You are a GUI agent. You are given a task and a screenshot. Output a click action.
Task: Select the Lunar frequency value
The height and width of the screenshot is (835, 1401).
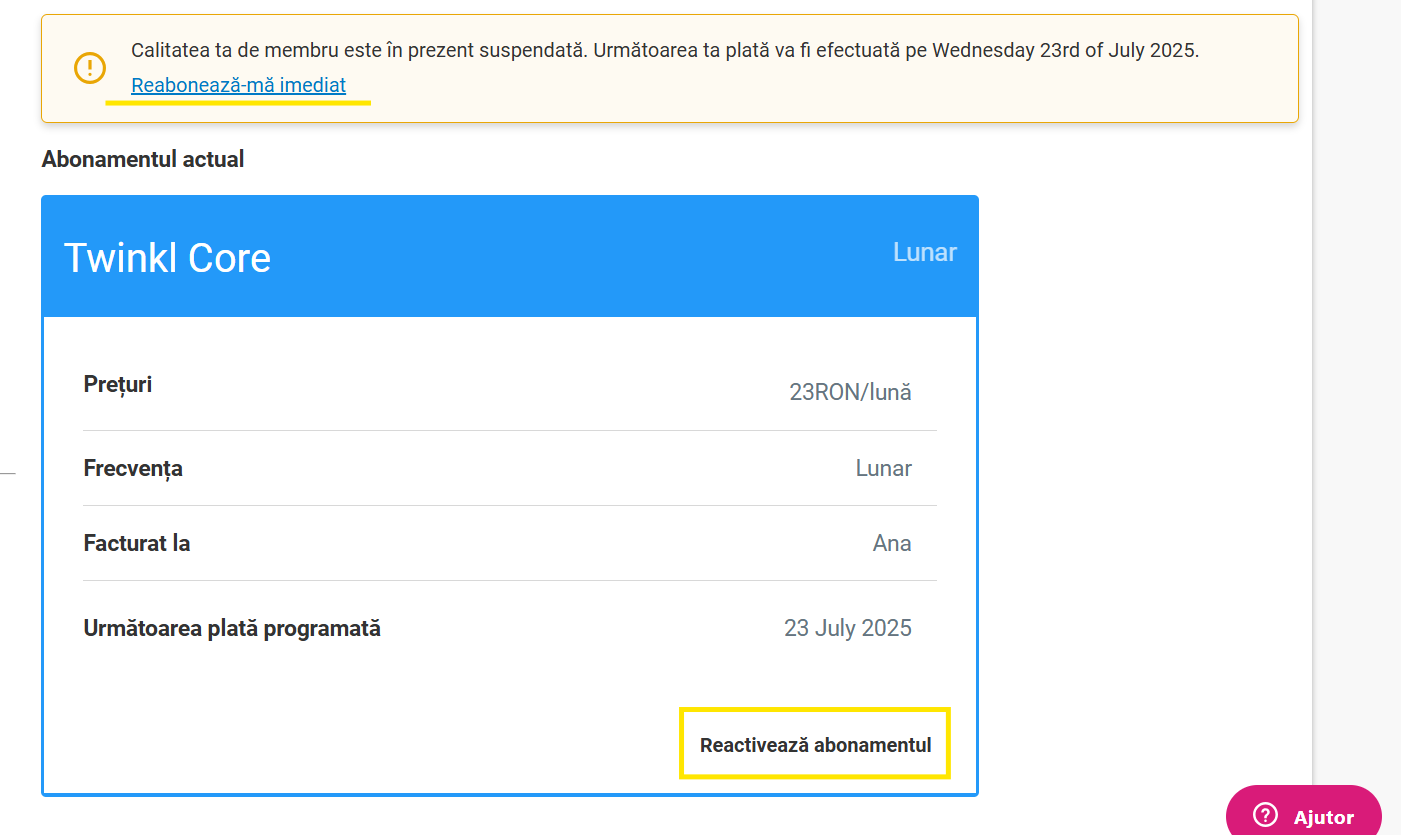click(x=884, y=468)
